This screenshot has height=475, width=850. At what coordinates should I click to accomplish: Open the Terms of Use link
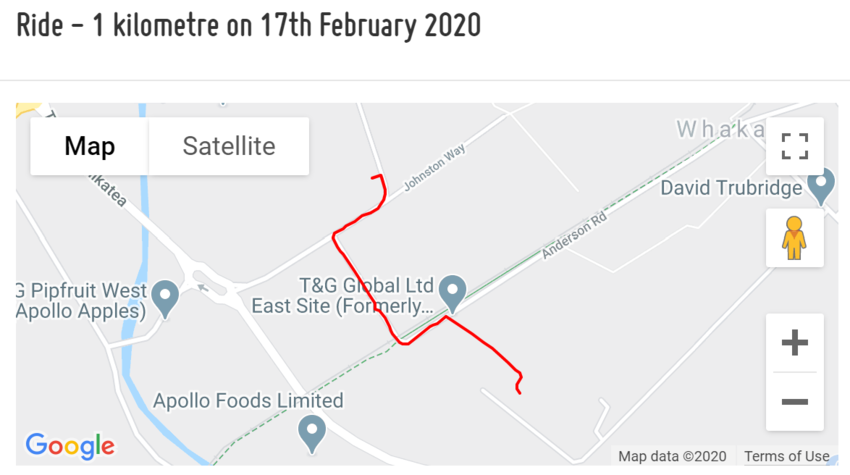point(786,456)
